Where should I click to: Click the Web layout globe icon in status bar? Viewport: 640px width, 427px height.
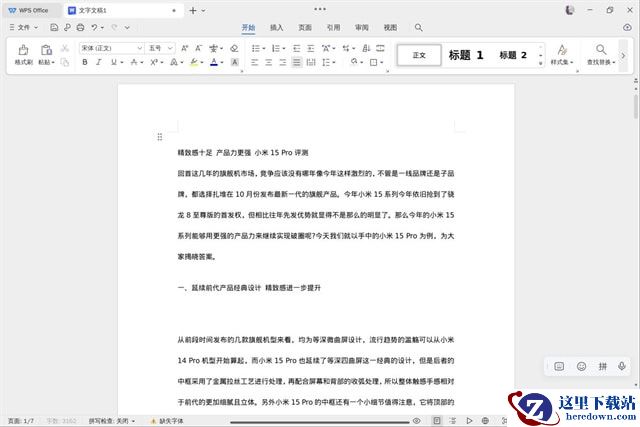pos(485,420)
